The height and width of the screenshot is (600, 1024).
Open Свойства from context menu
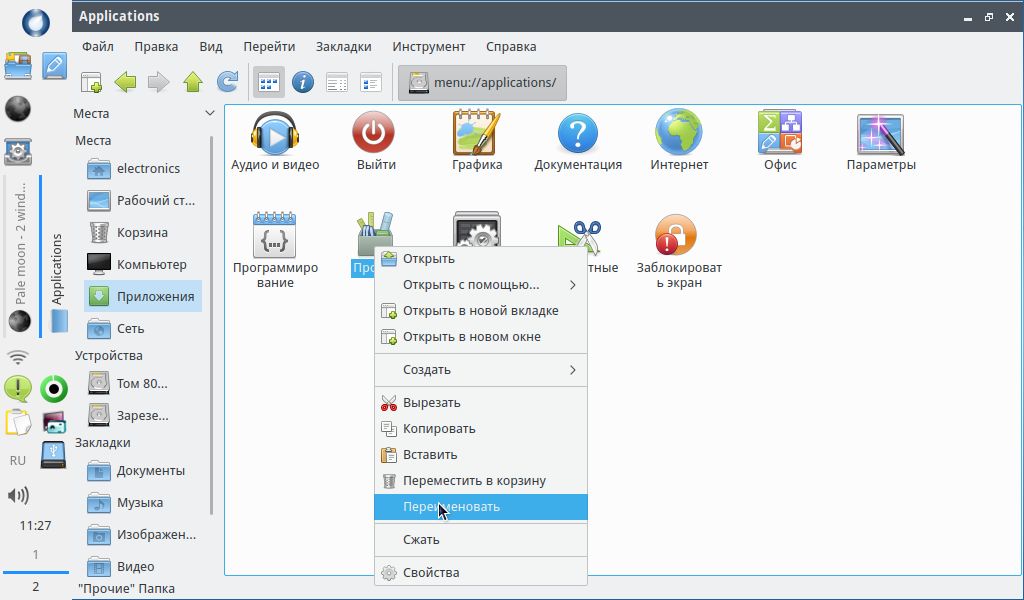481,573
